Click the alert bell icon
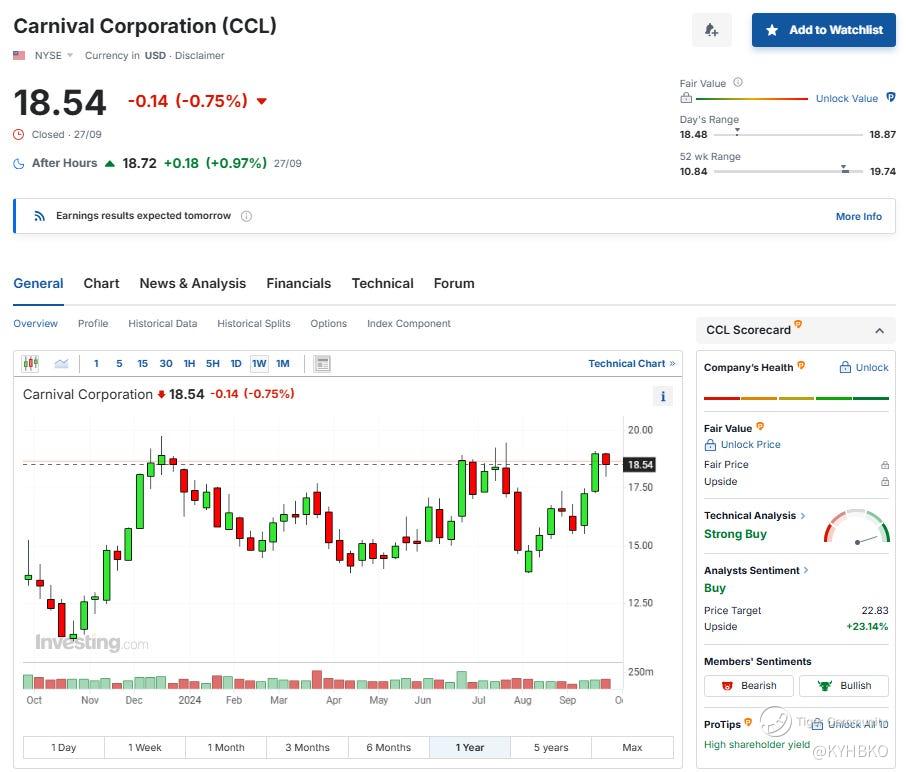The height and width of the screenshot is (772, 906). [x=712, y=29]
